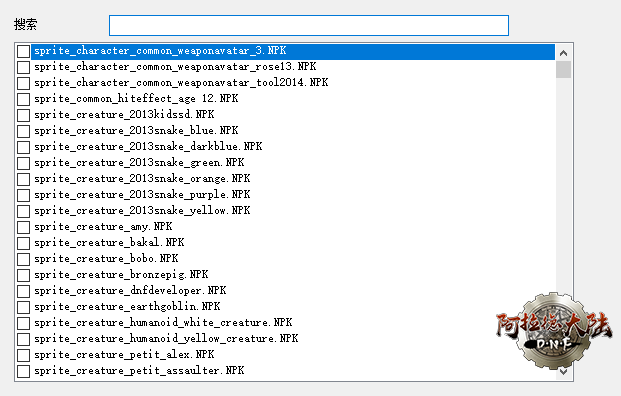Toggle sprite_creature_bobo.NPK checkbox
The height and width of the screenshot is (396, 621).
[x=23, y=259]
